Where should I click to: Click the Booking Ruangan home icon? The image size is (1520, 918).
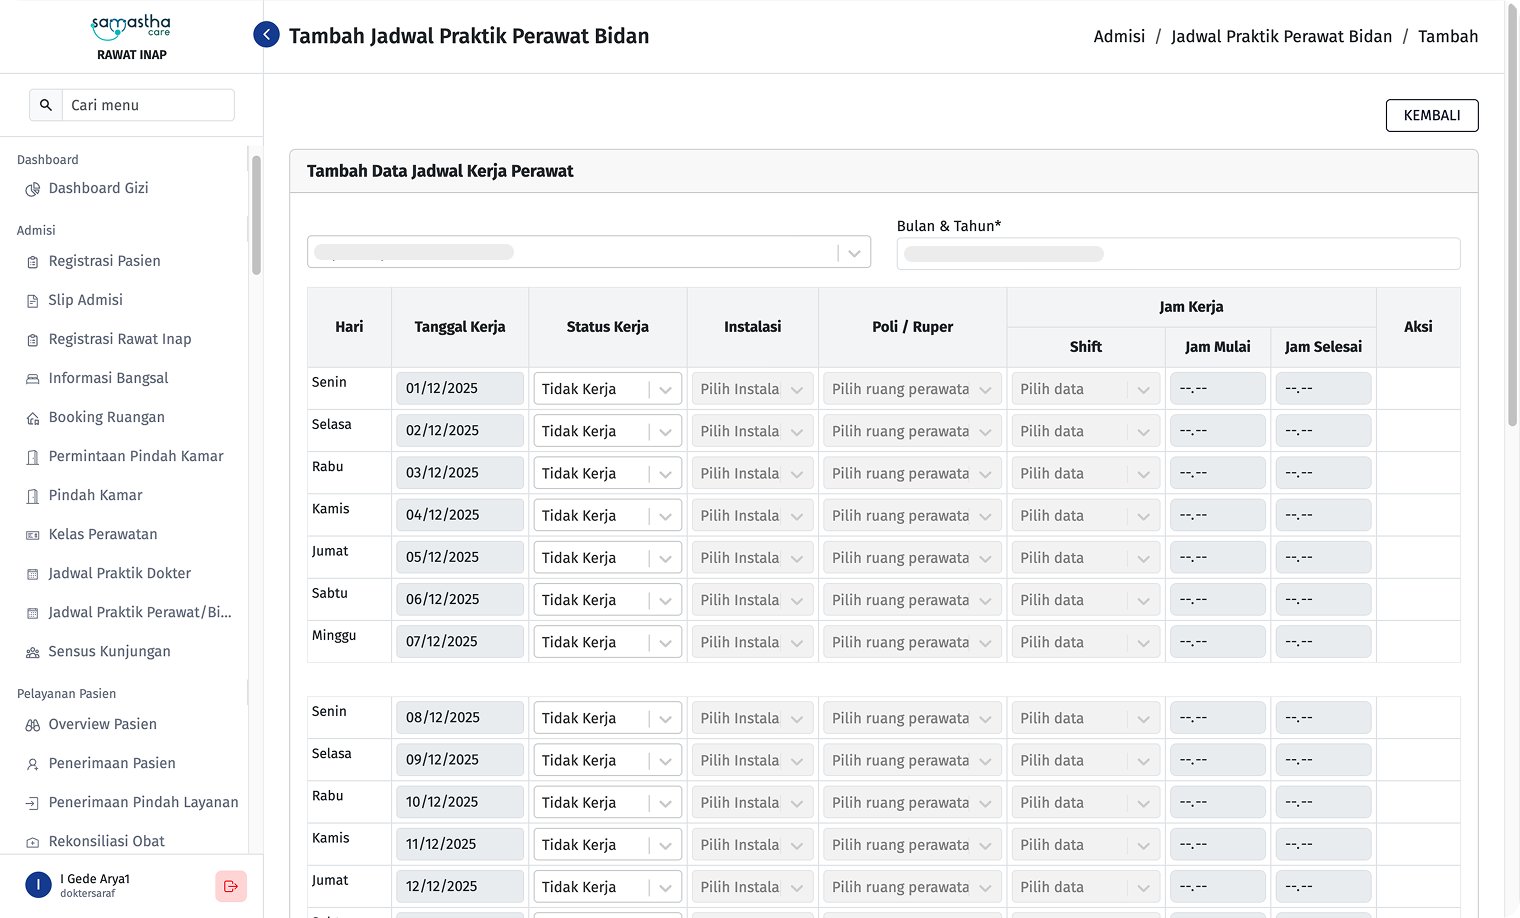pyautogui.click(x=33, y=418)
